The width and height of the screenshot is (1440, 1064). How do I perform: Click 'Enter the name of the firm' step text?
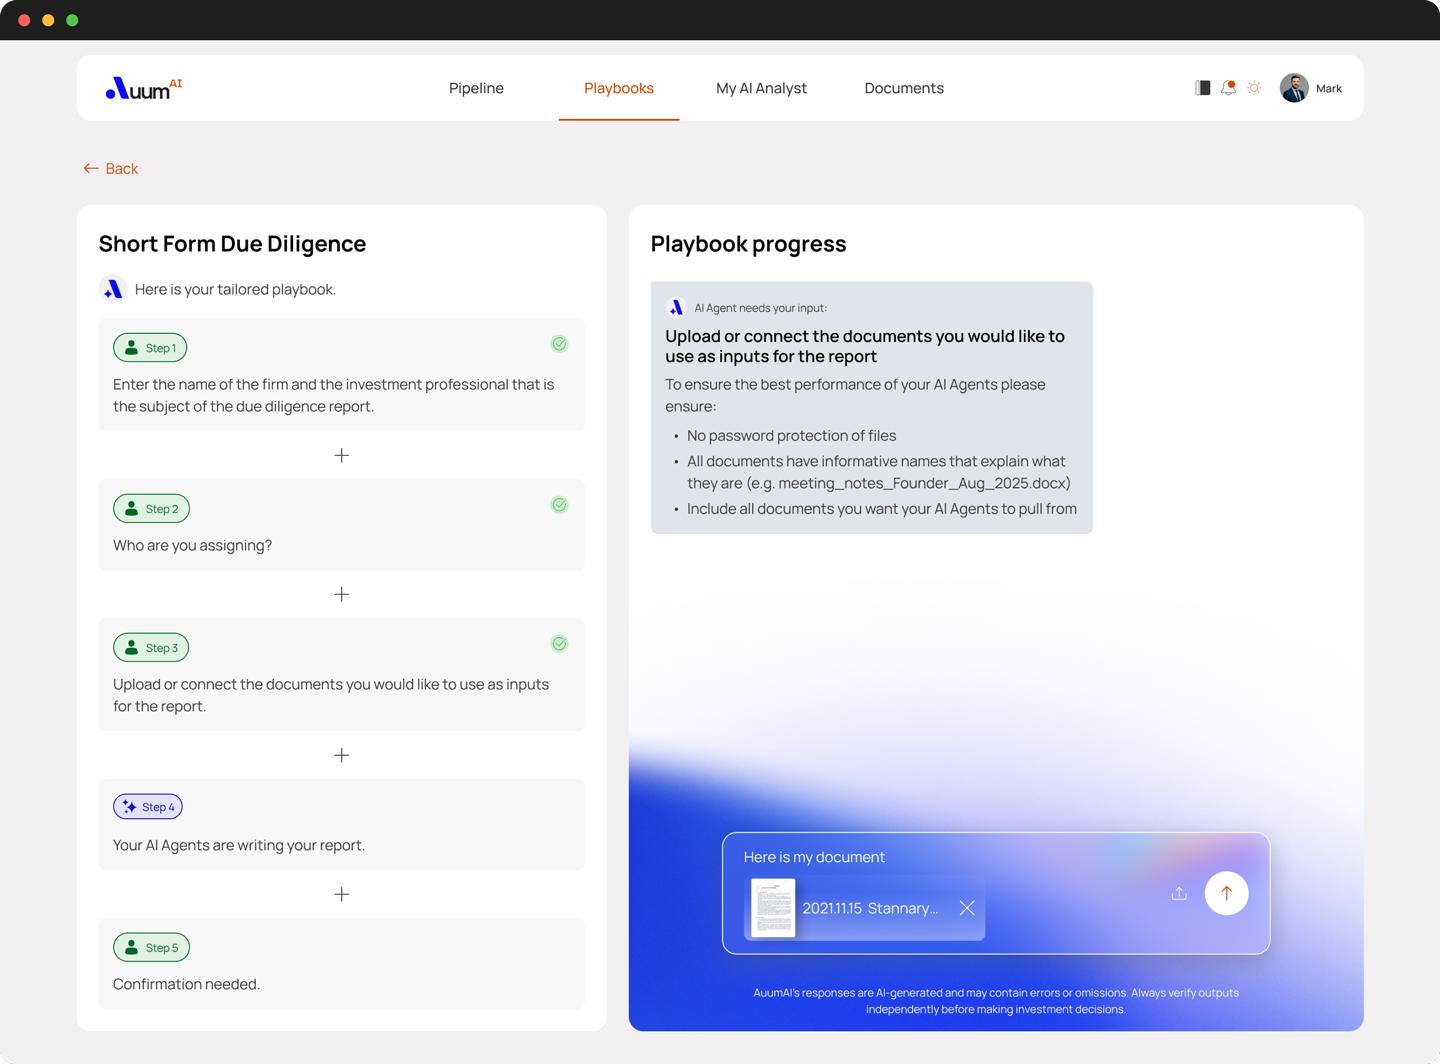click(x=334, y=396)
